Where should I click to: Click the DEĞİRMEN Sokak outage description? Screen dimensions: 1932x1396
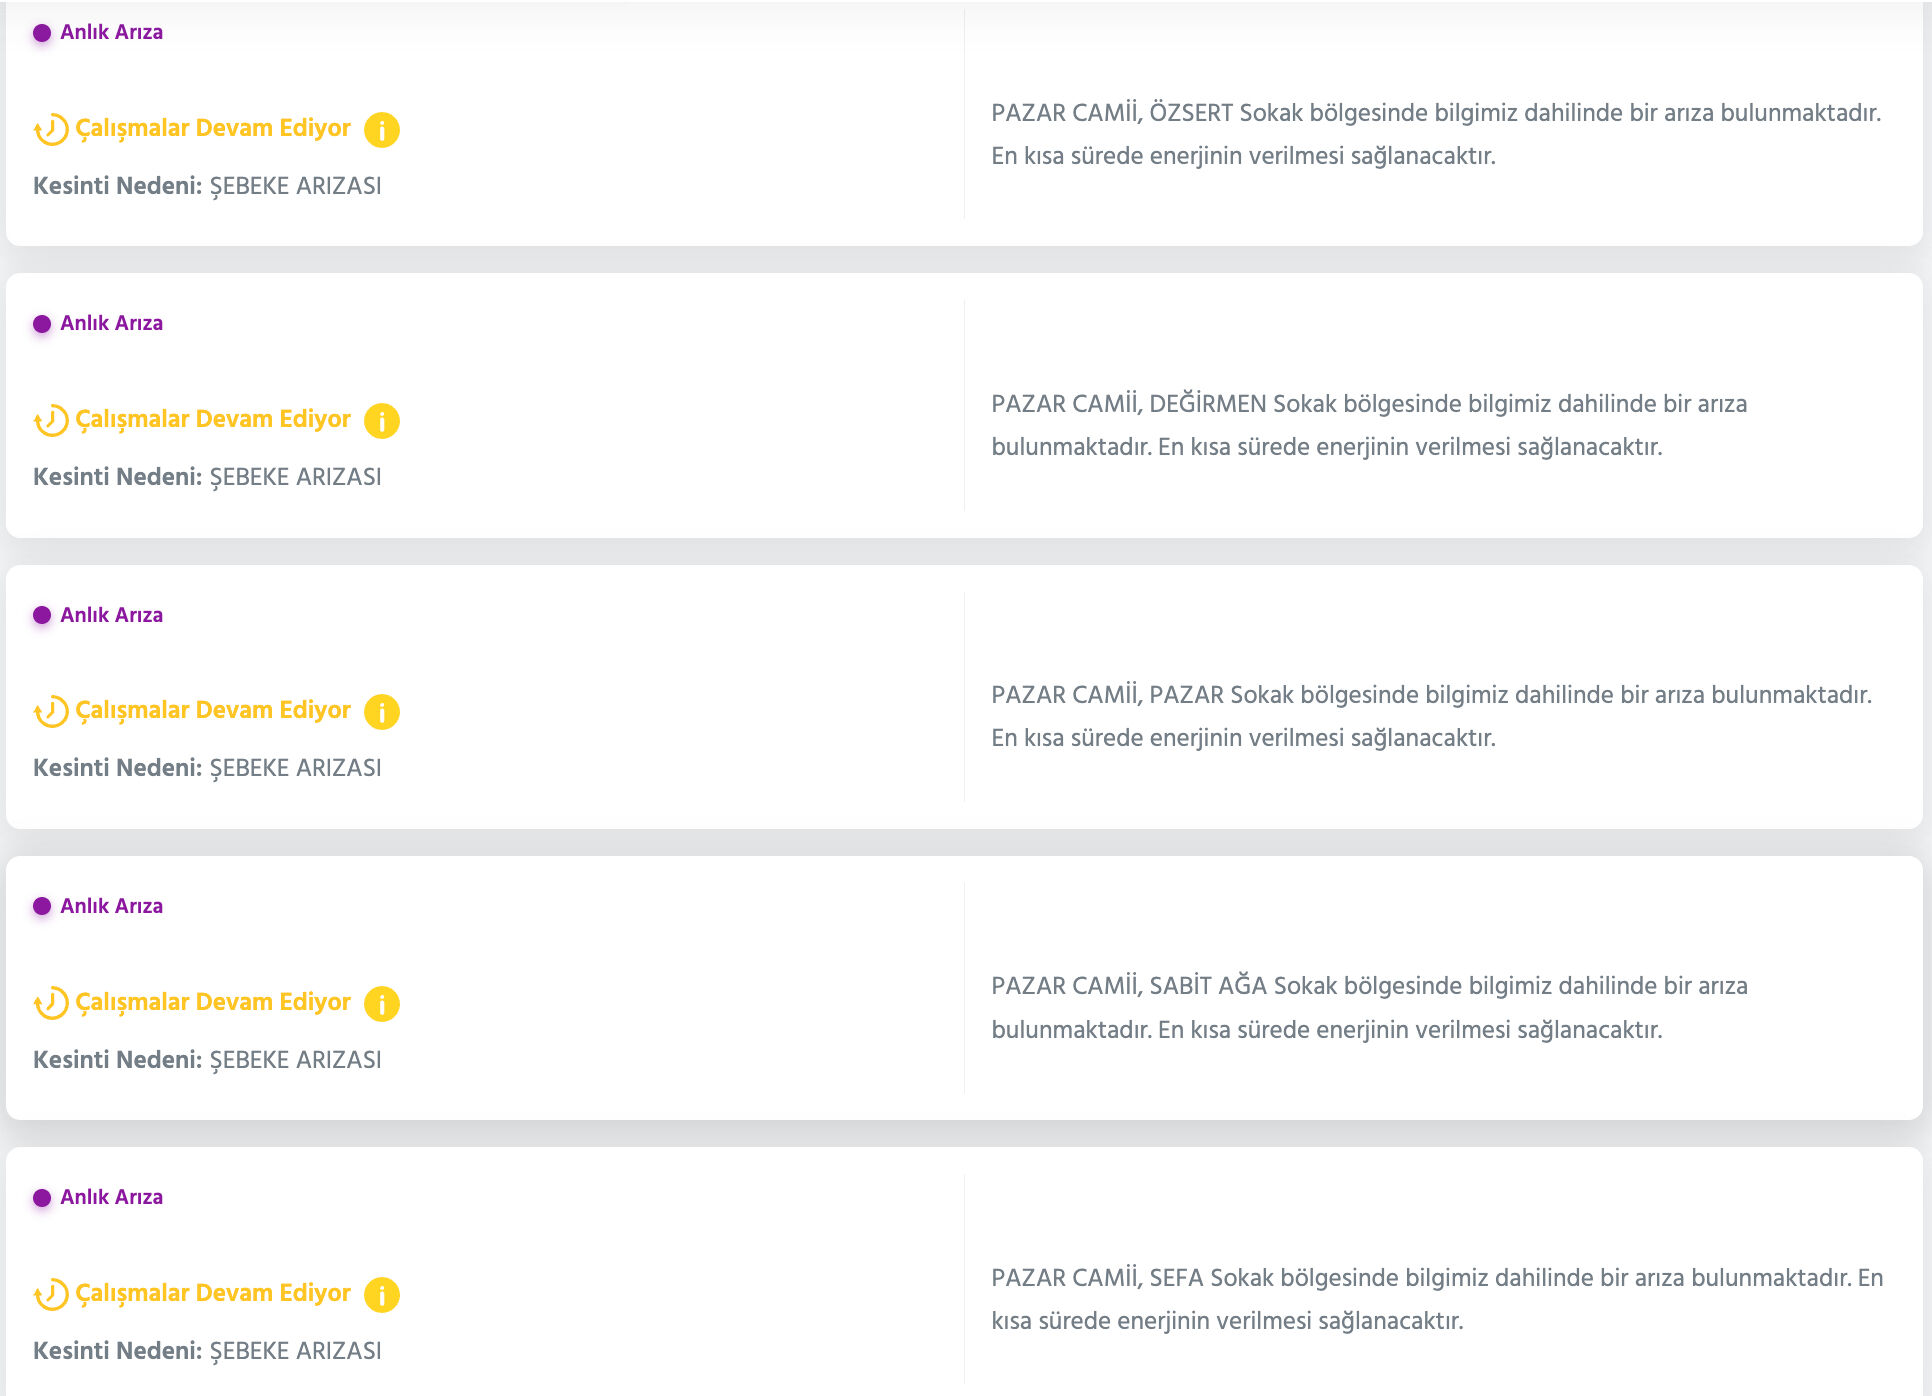coord(1368,425)
